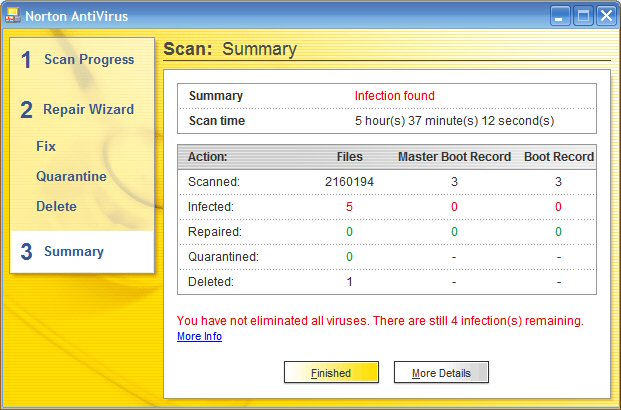Minimize the Norton AntiVirus window
The image size is (621, 410).
coord(560,16)
